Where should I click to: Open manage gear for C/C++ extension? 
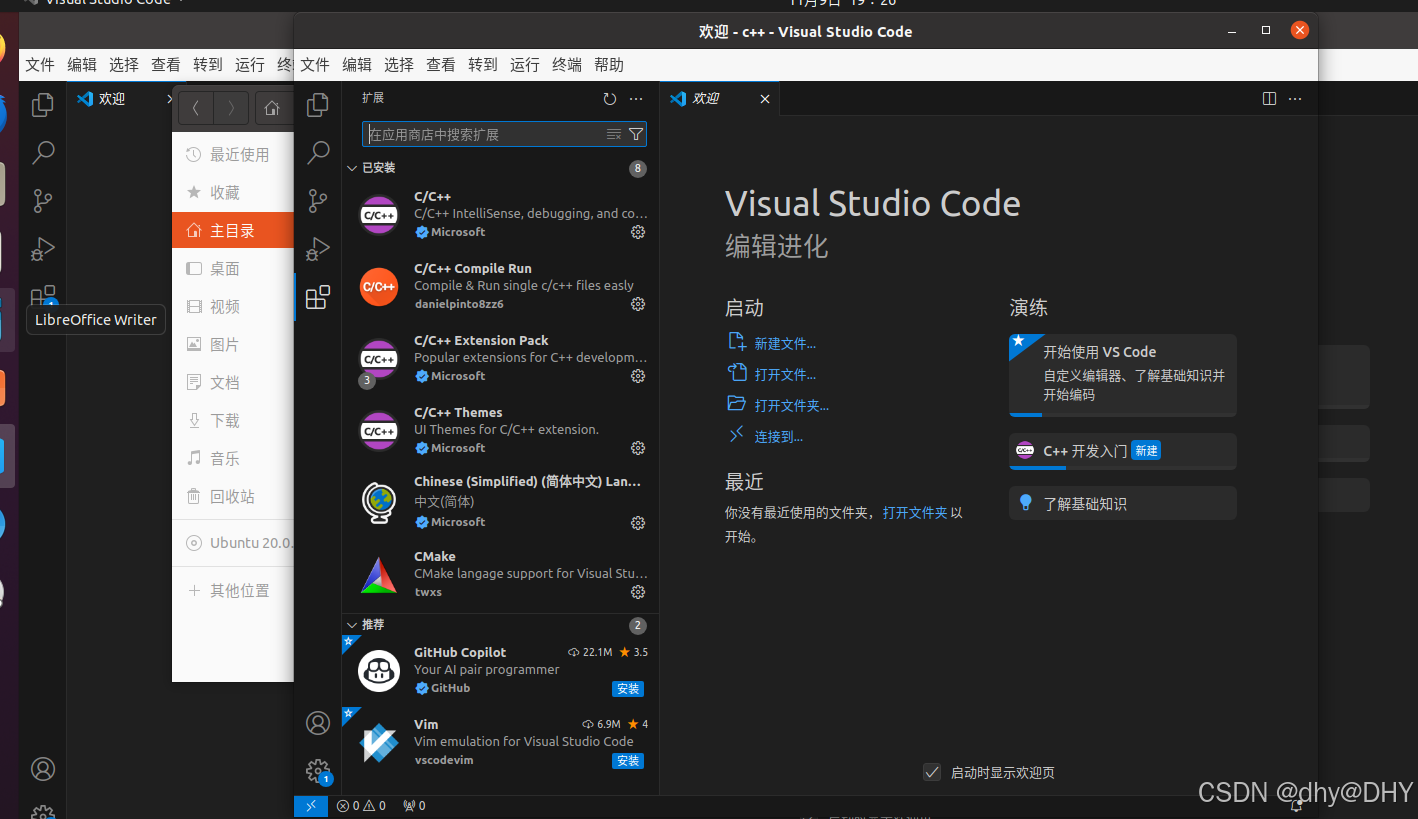tap(638, 232)
